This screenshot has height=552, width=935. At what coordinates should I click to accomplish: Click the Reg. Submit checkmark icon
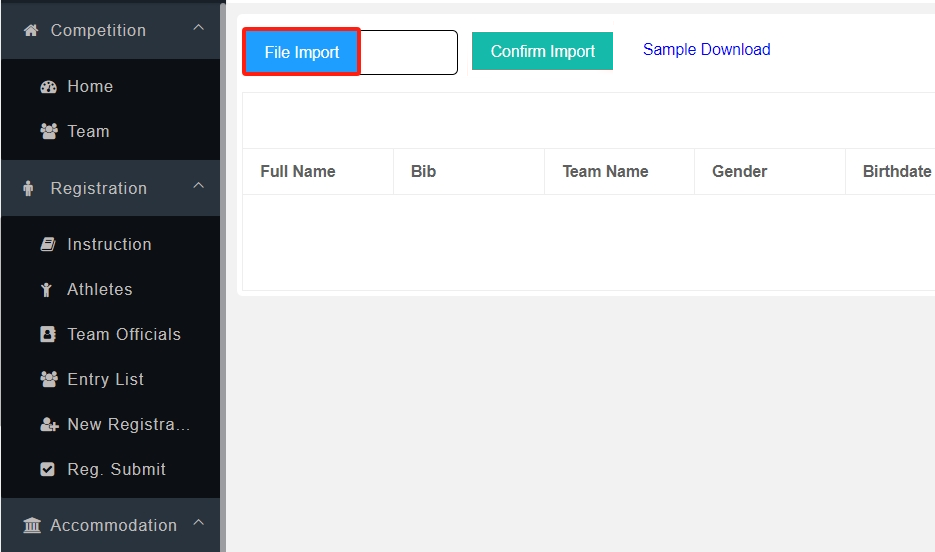[x=48, y=469]
